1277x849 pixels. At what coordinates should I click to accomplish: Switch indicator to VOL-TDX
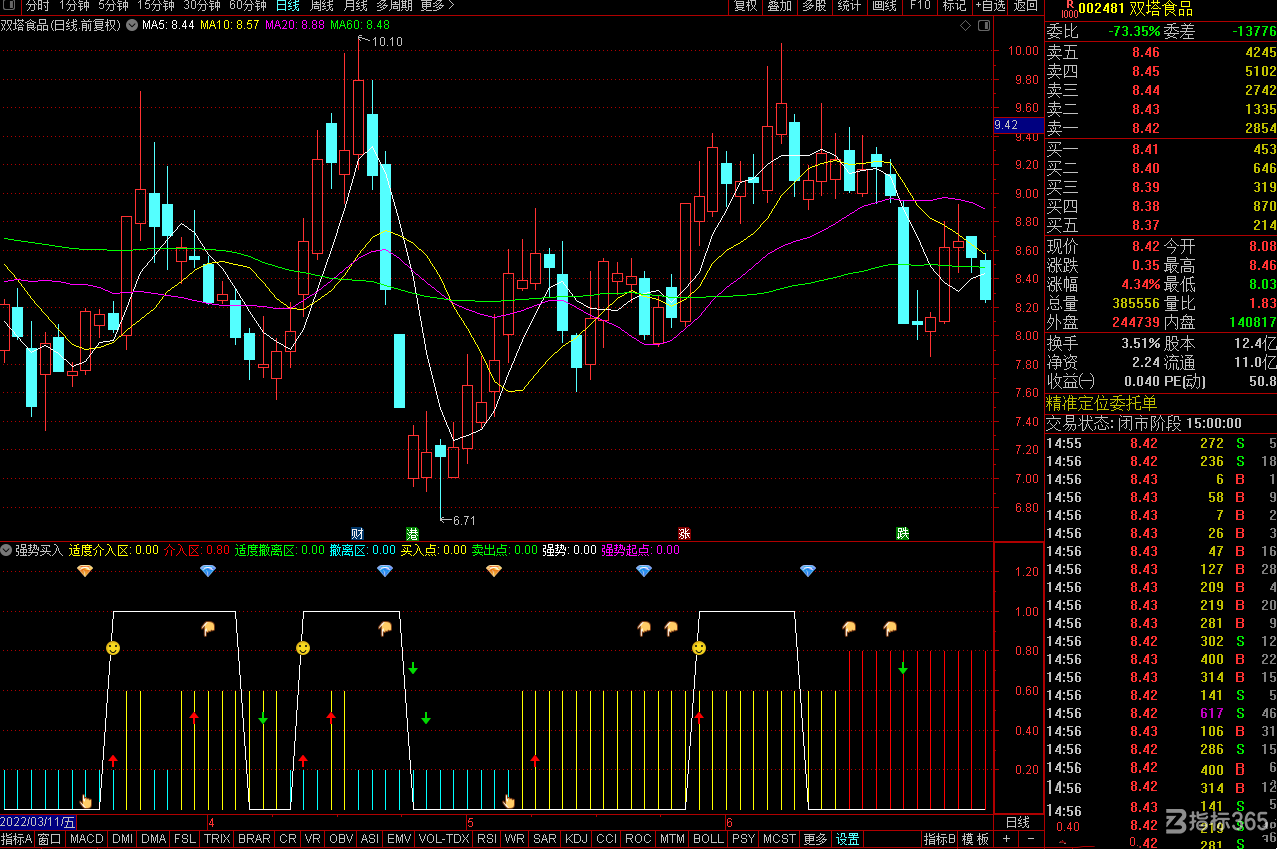click(443, 839)
